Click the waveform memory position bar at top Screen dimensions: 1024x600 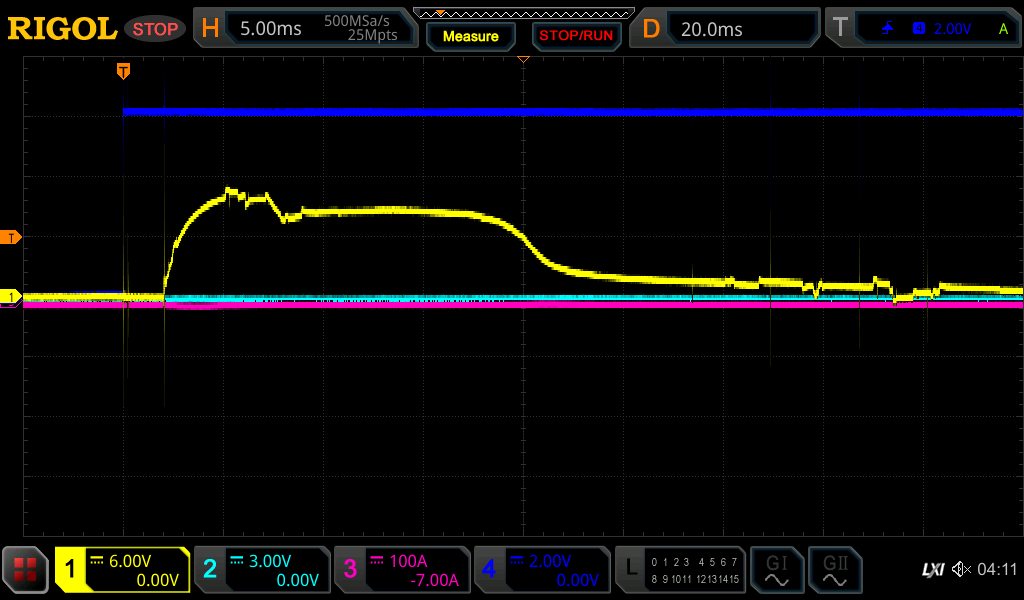pyautogui.click(x=523, y=13)
